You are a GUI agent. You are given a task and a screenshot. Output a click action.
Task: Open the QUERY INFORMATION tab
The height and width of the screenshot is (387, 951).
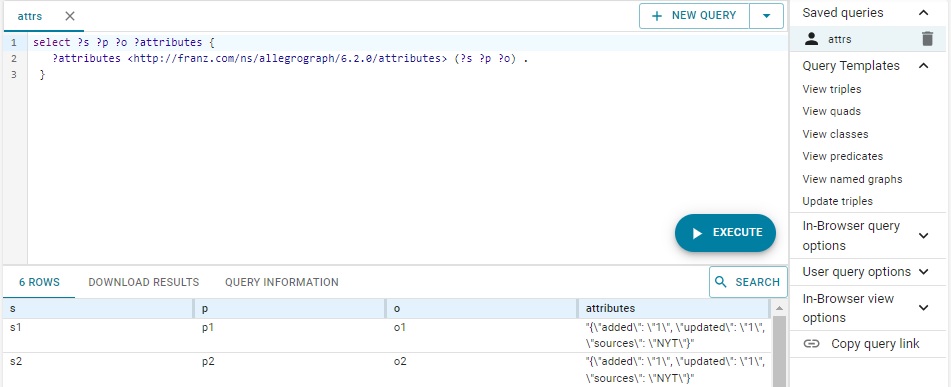pos(282,282)
